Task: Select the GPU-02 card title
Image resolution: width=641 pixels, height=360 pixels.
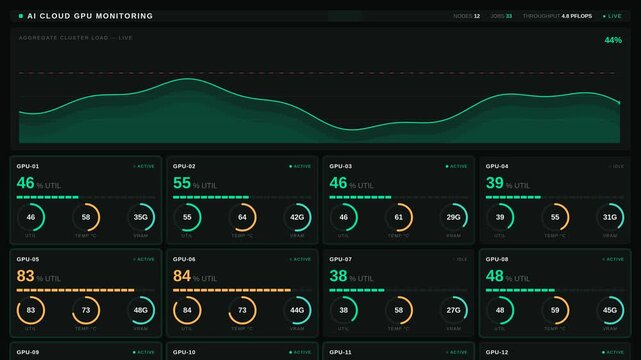Action: tap(184, 166)
